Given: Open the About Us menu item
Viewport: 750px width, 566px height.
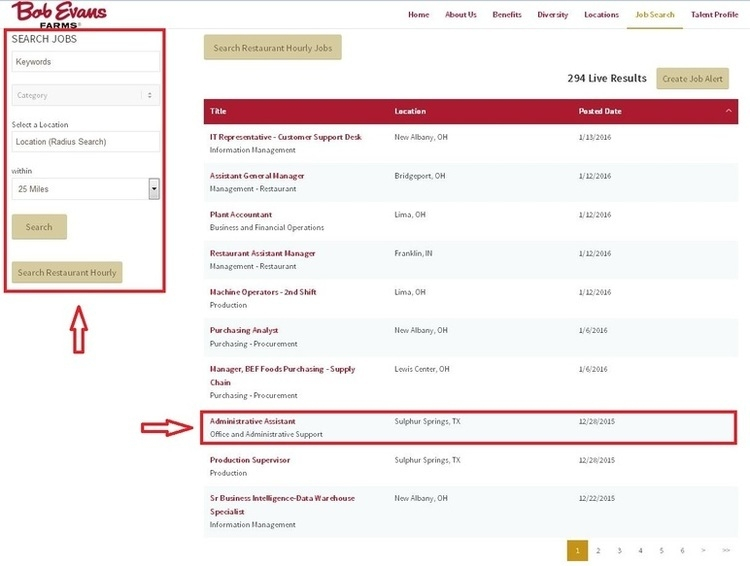Looking at the screenshot, I should 461,15.
